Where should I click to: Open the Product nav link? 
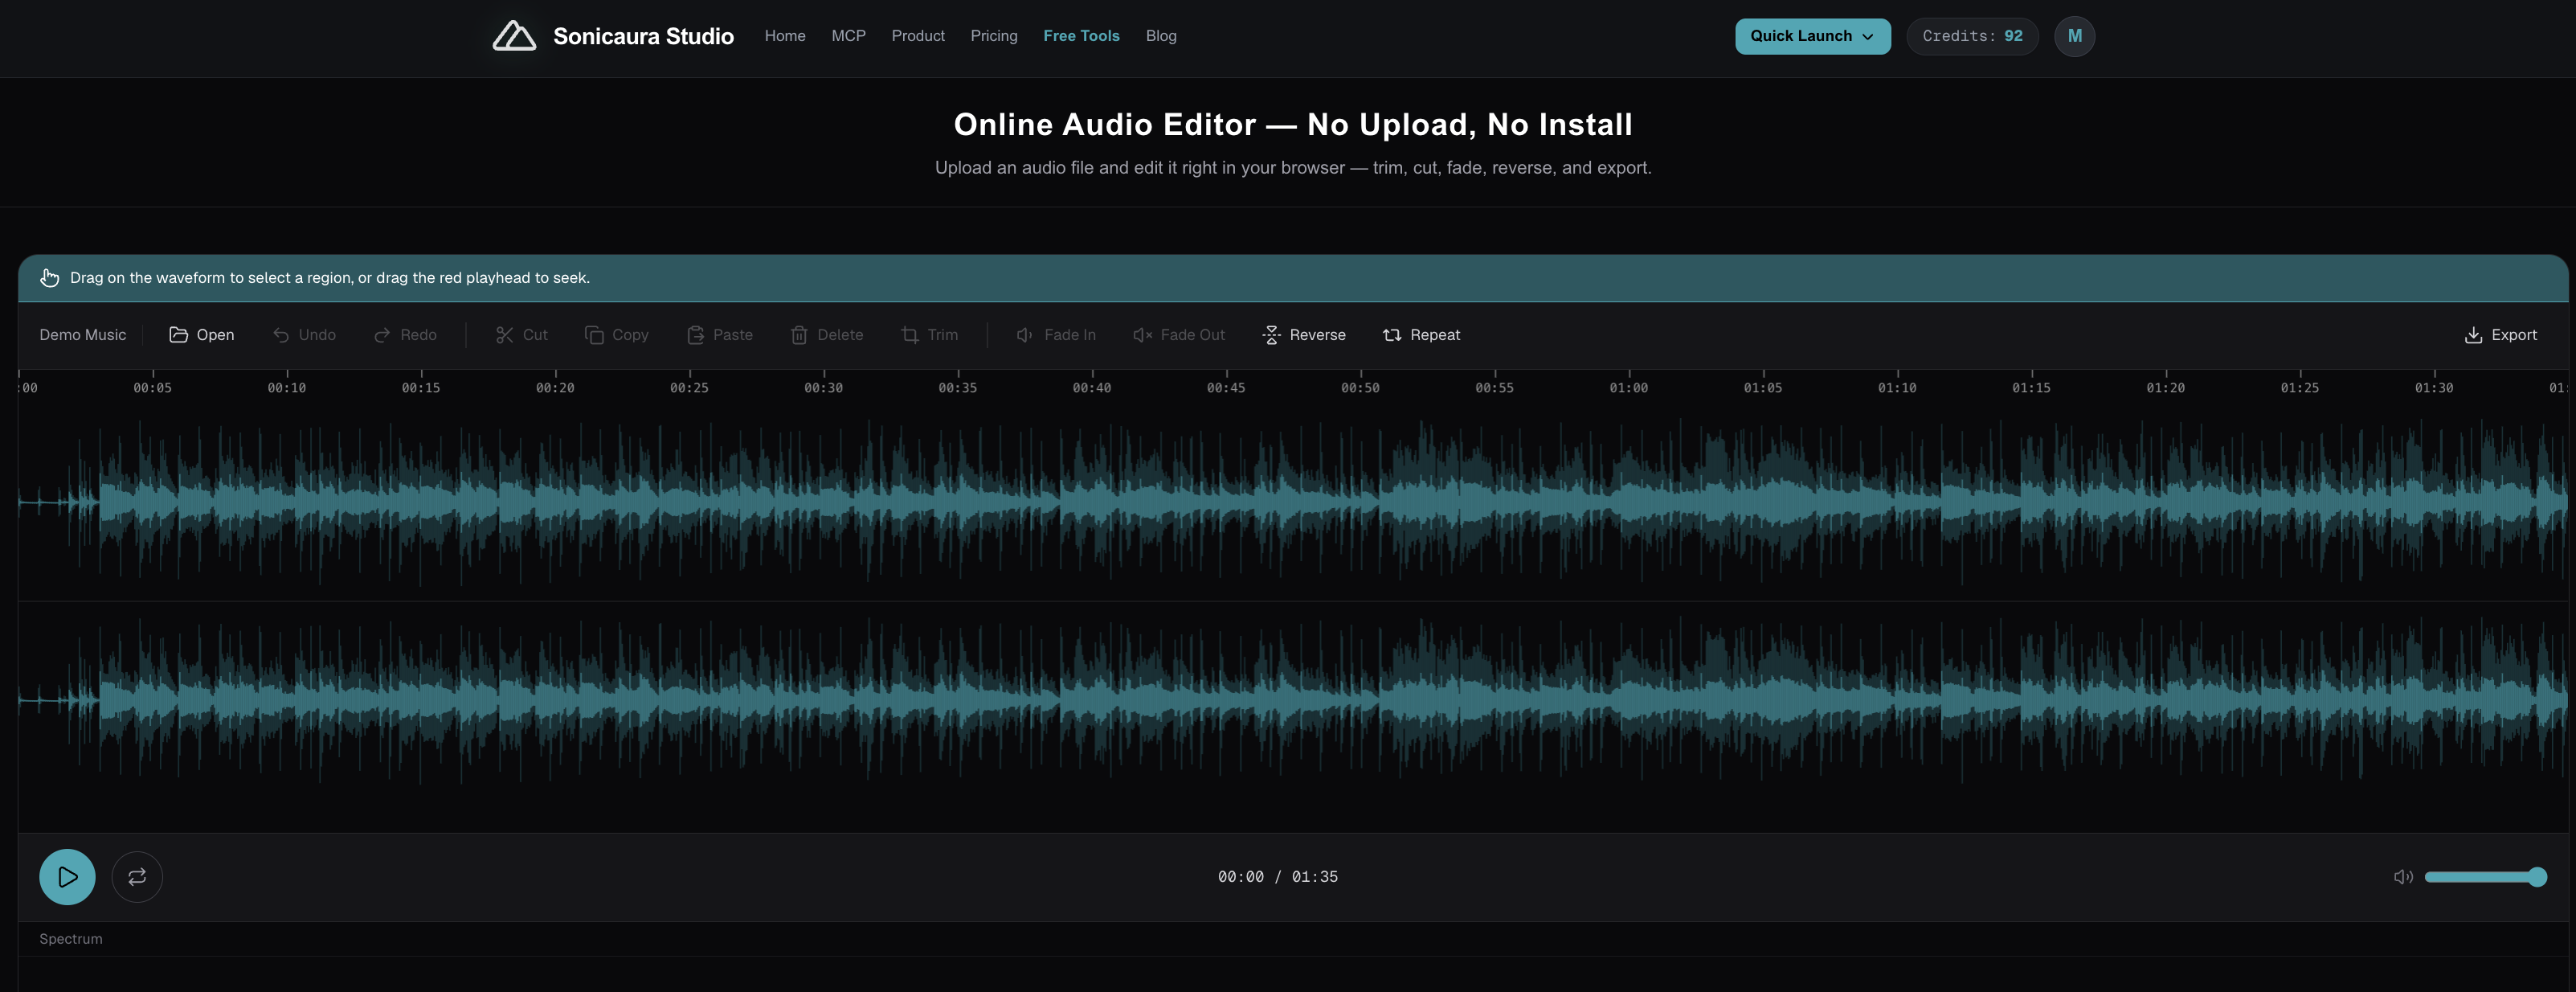coord(918,36)
